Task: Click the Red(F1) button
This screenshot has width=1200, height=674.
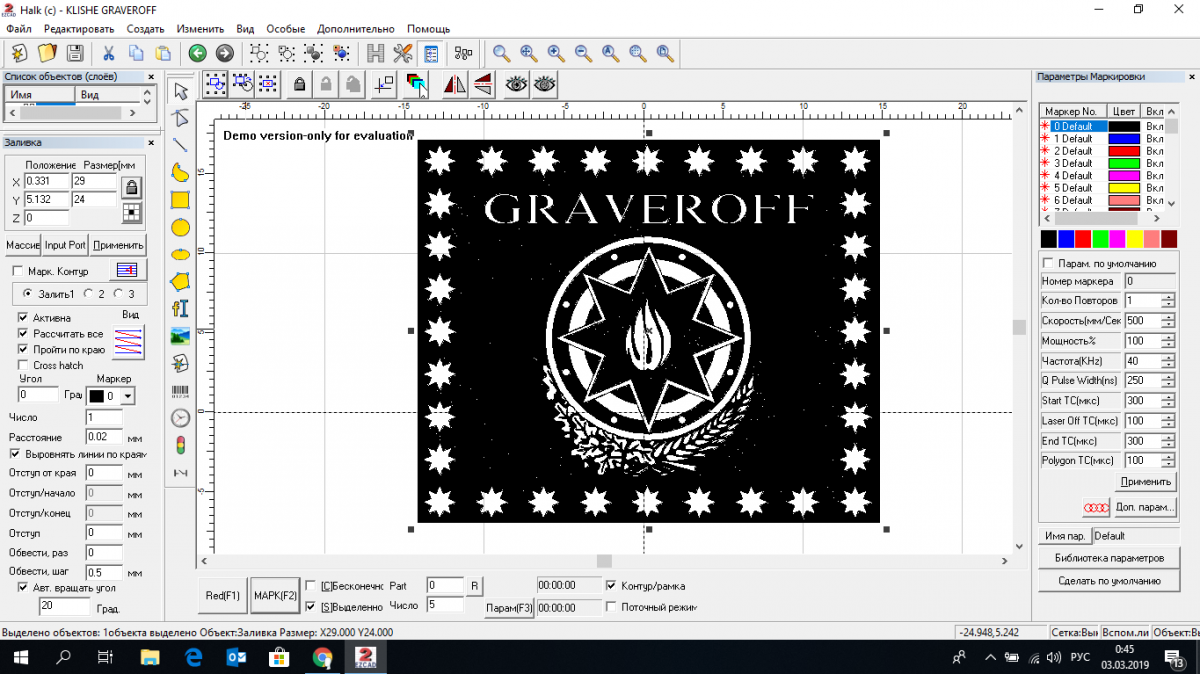Action: pyautogui.click(x=223, y=595)
